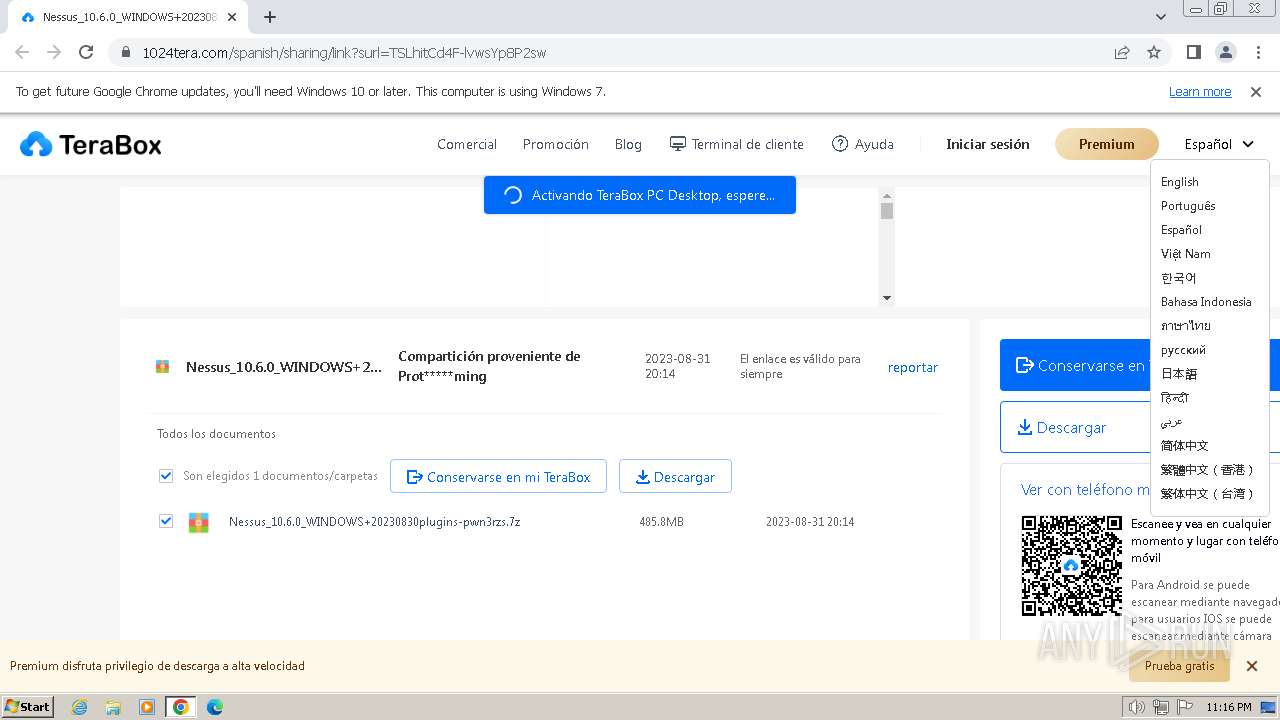Select Việt Nam language

1186,254
